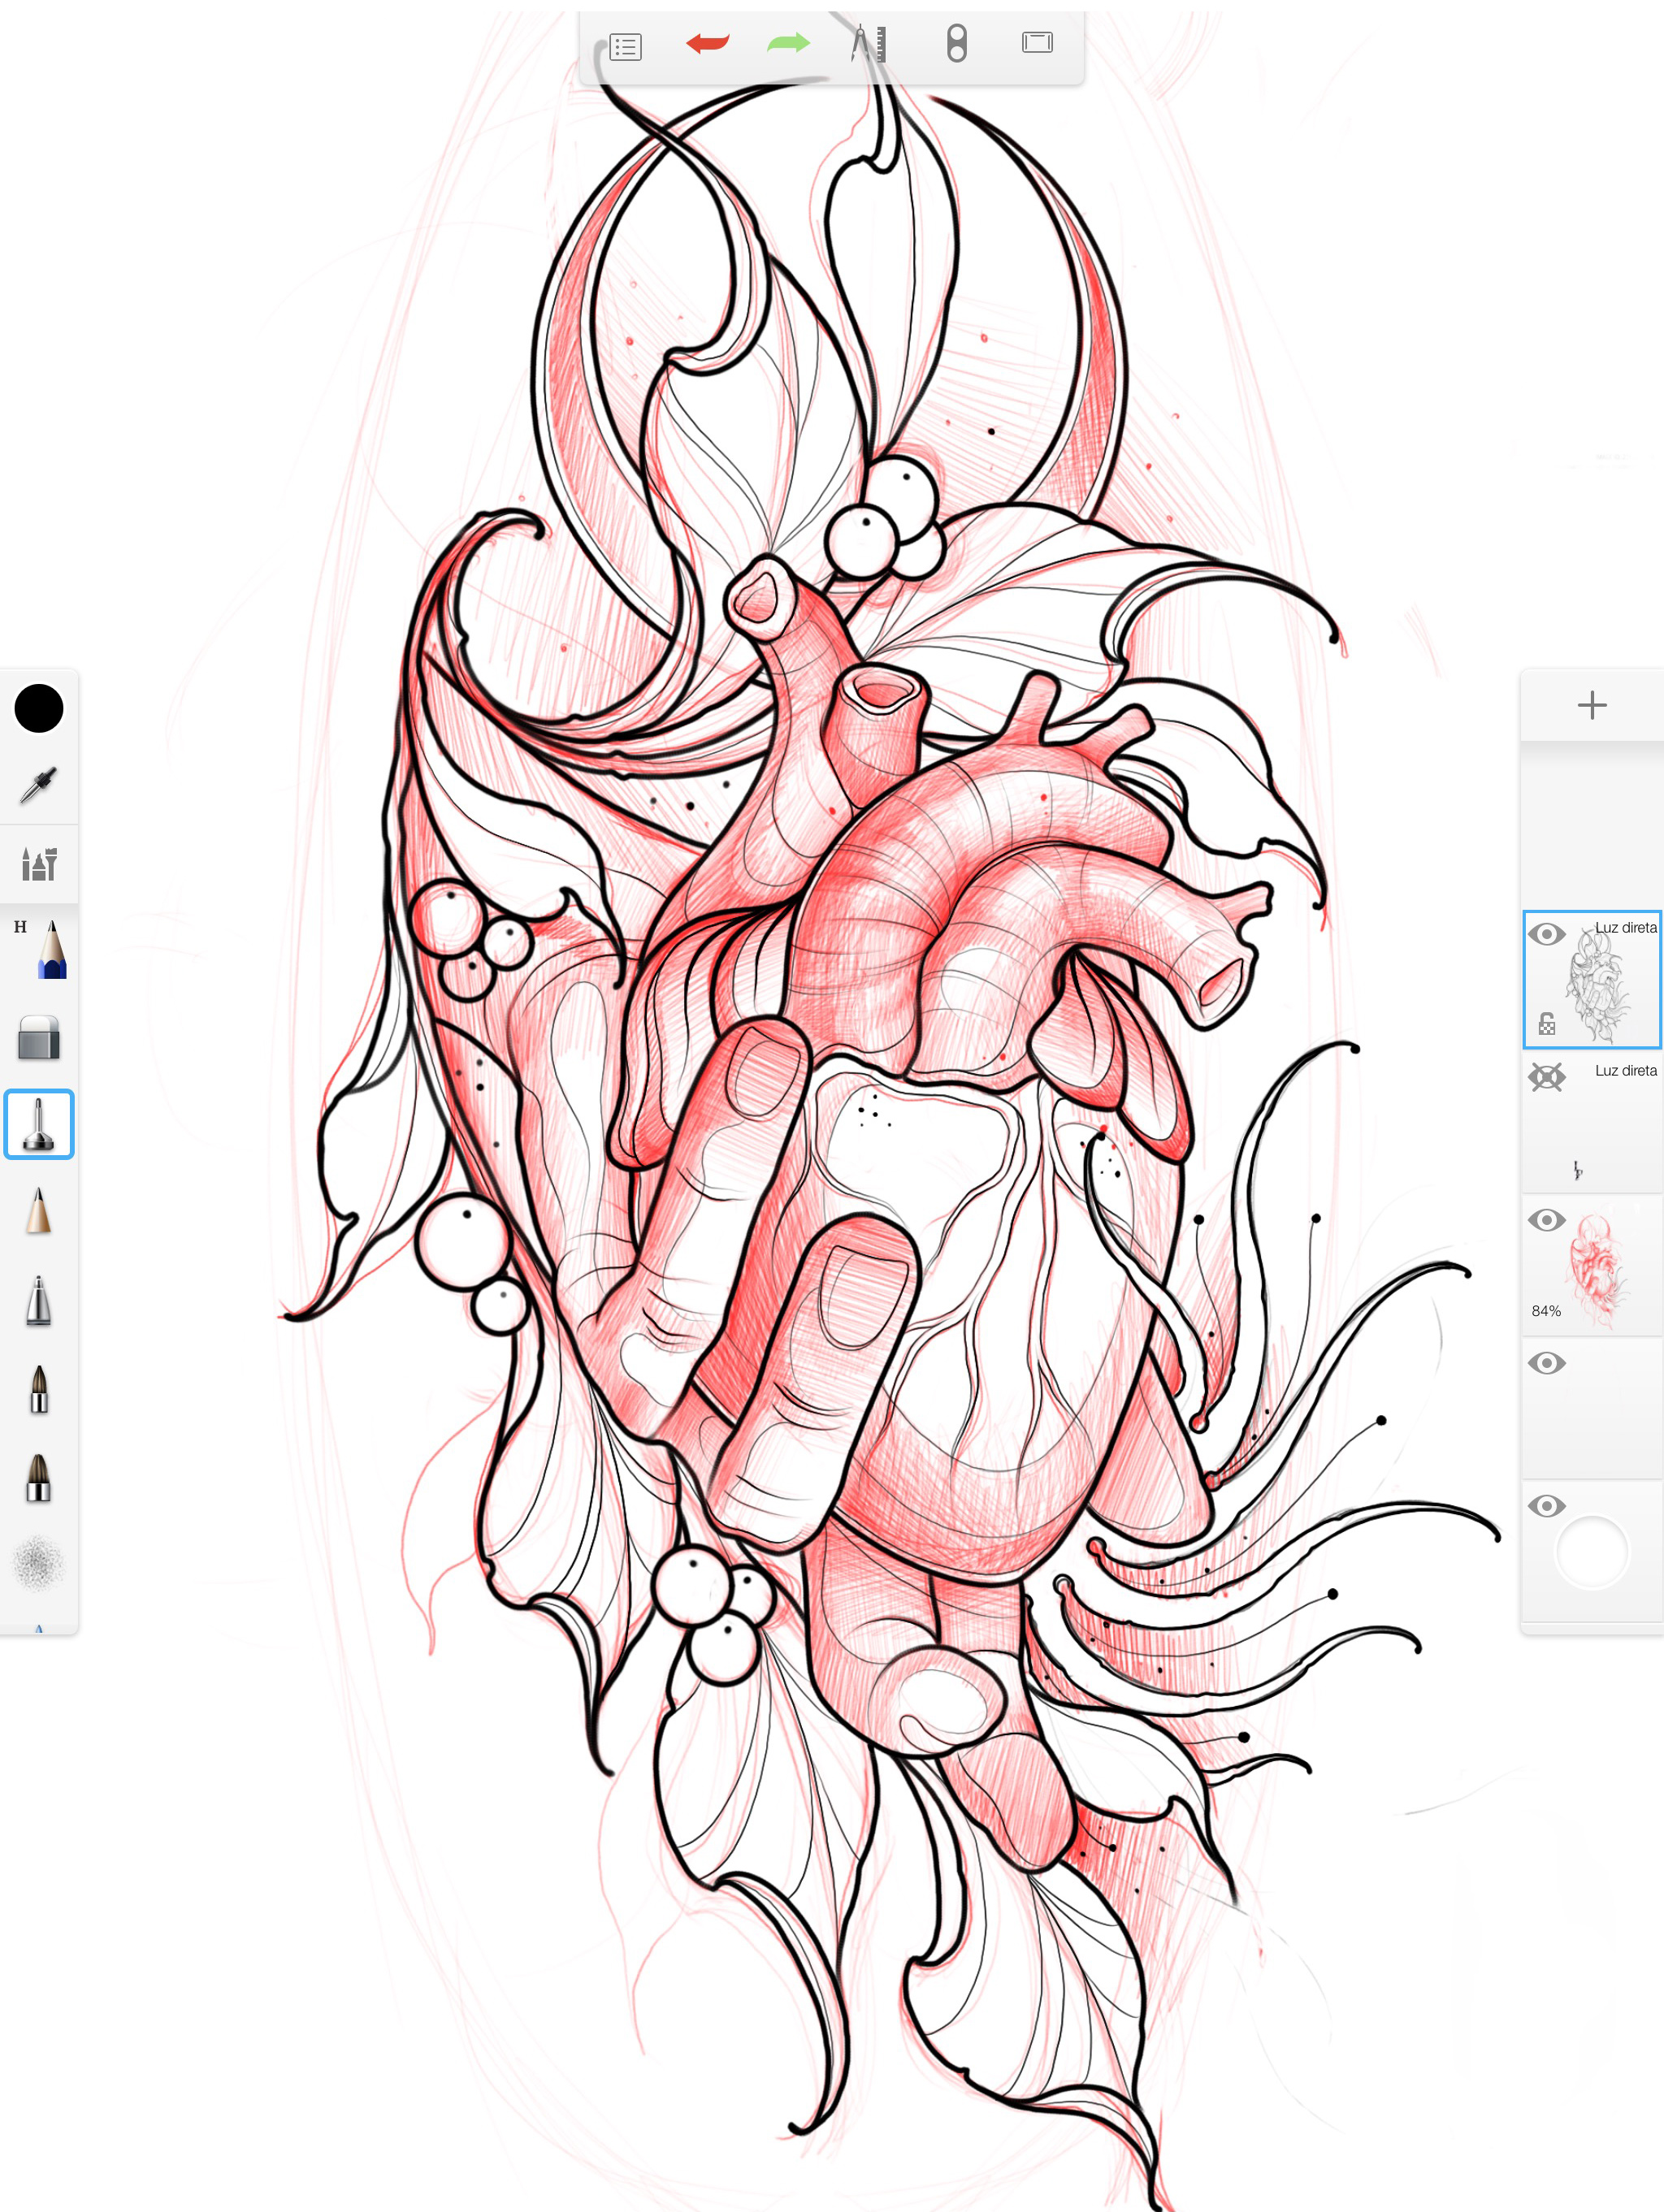Select the eraser tool
This screenshot has height=2212, width=1664.
[x=39, y=1038]
